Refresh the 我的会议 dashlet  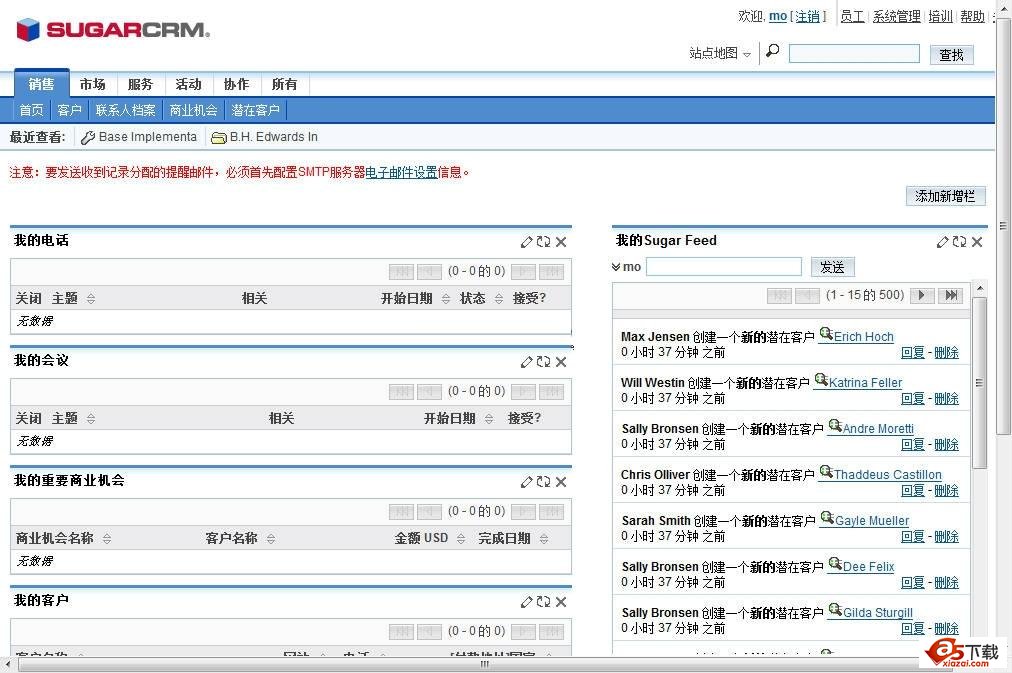click(543, 362)
